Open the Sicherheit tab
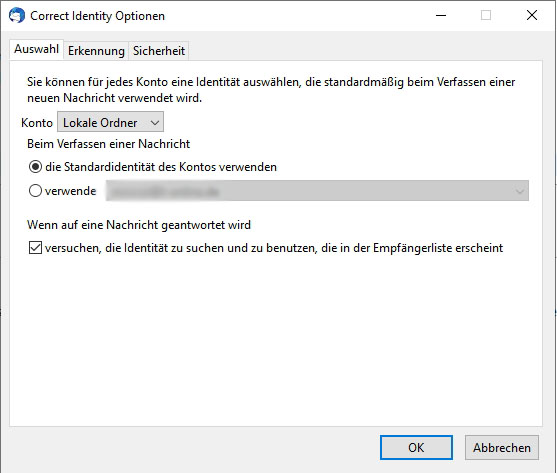The height and width of the screenshot is (473, 557). coord(158,51)
